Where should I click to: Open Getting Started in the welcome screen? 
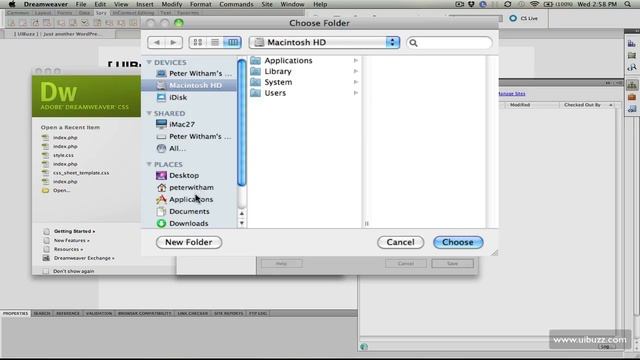pos(74,231)
